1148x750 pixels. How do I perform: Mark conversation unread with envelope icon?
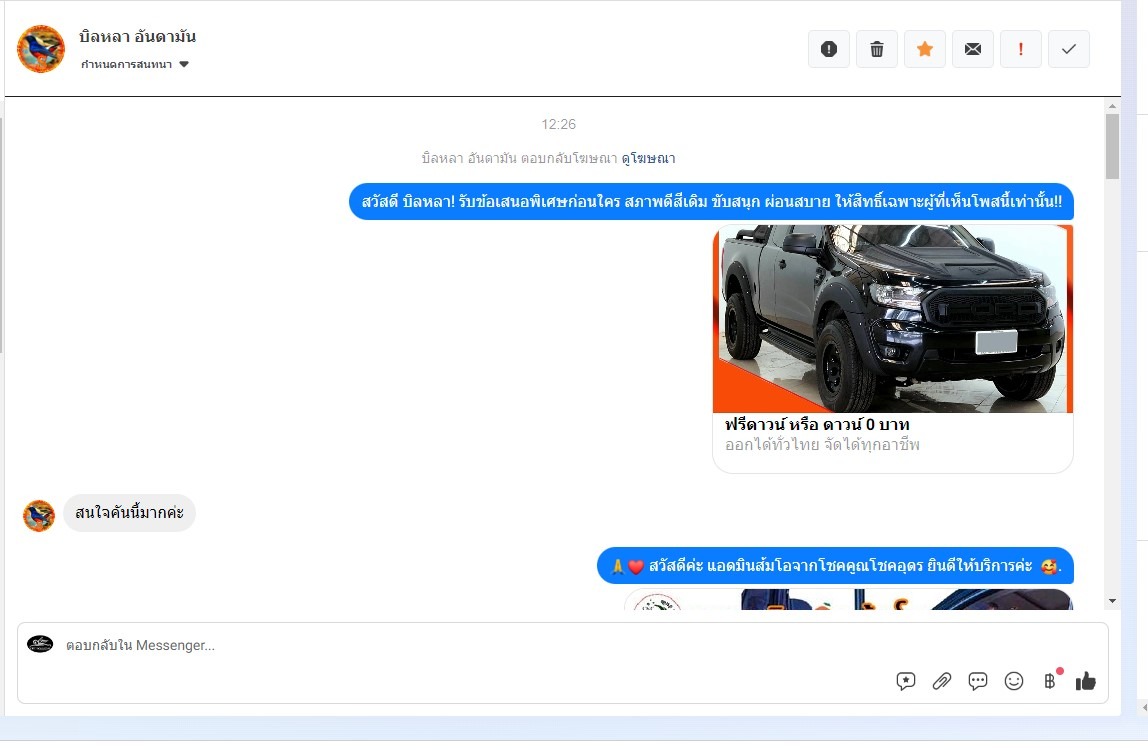973,49
